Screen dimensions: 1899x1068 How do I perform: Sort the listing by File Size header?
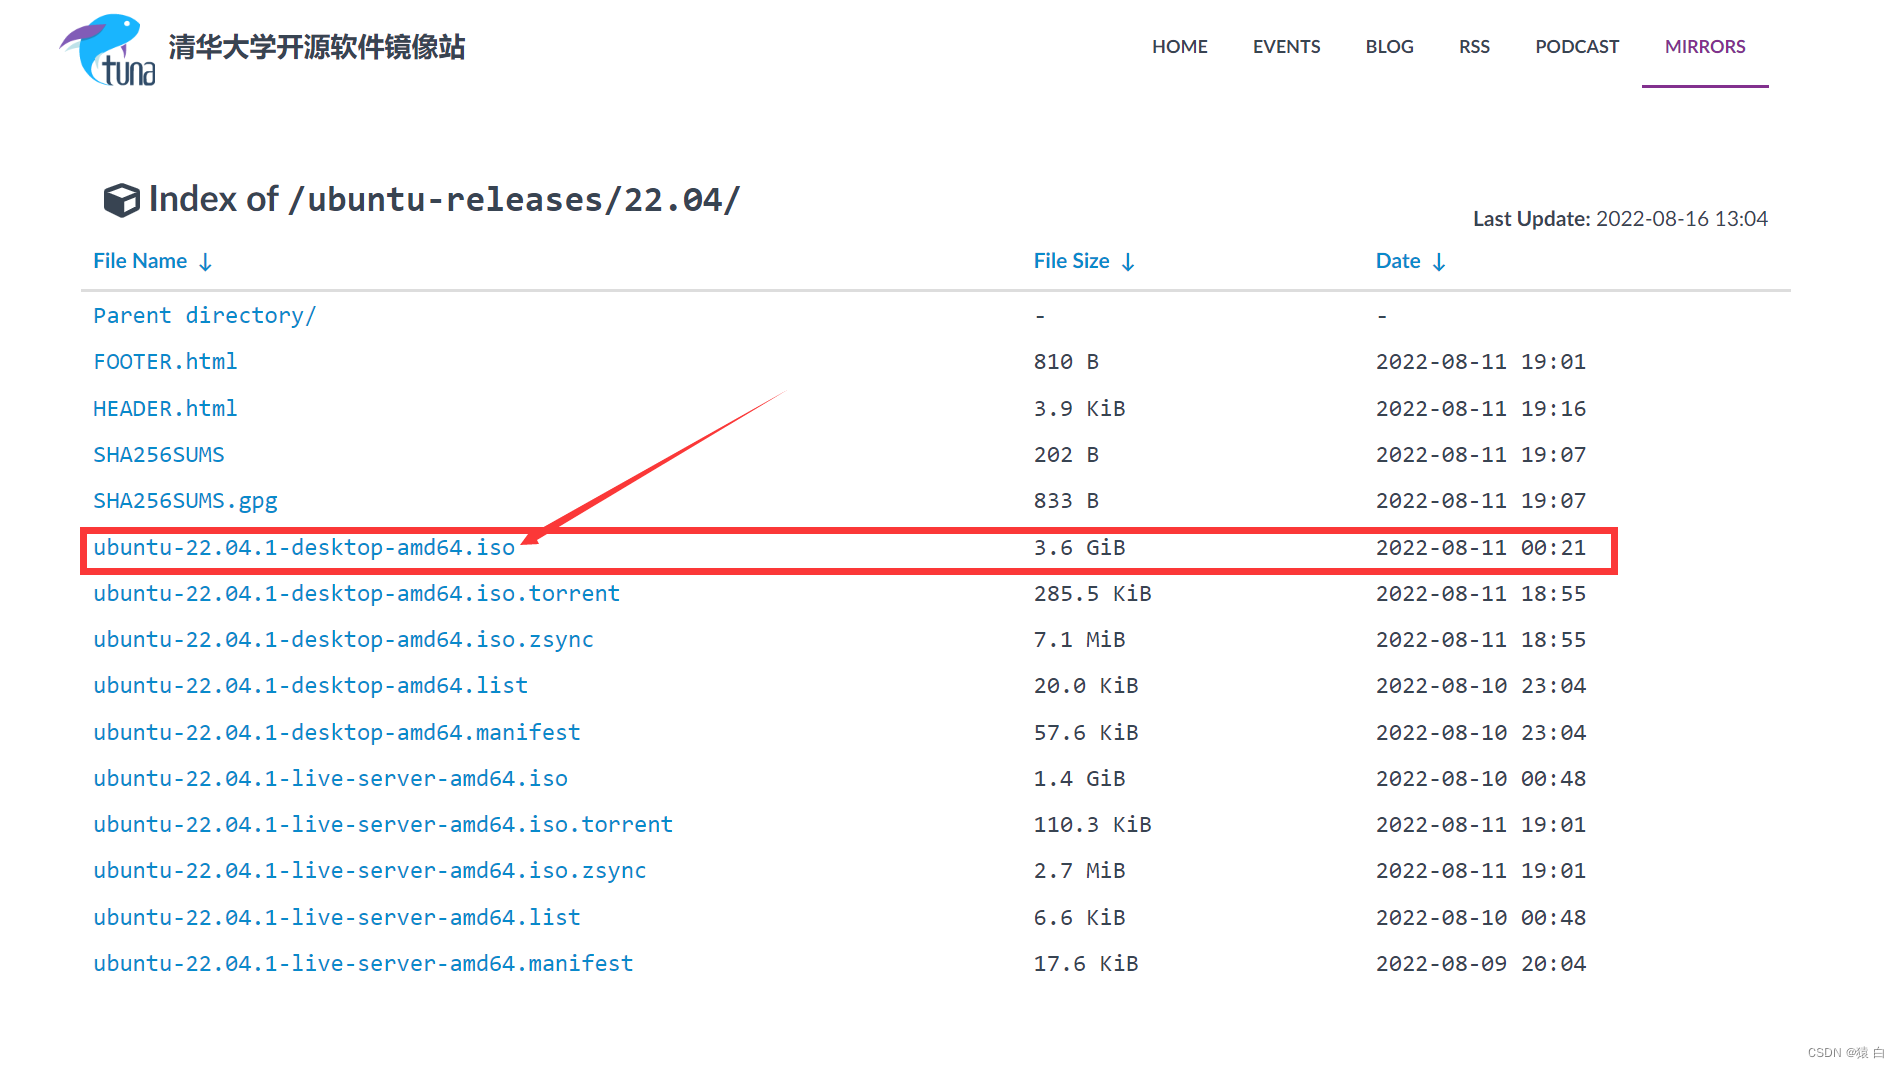click(1071, 261)
